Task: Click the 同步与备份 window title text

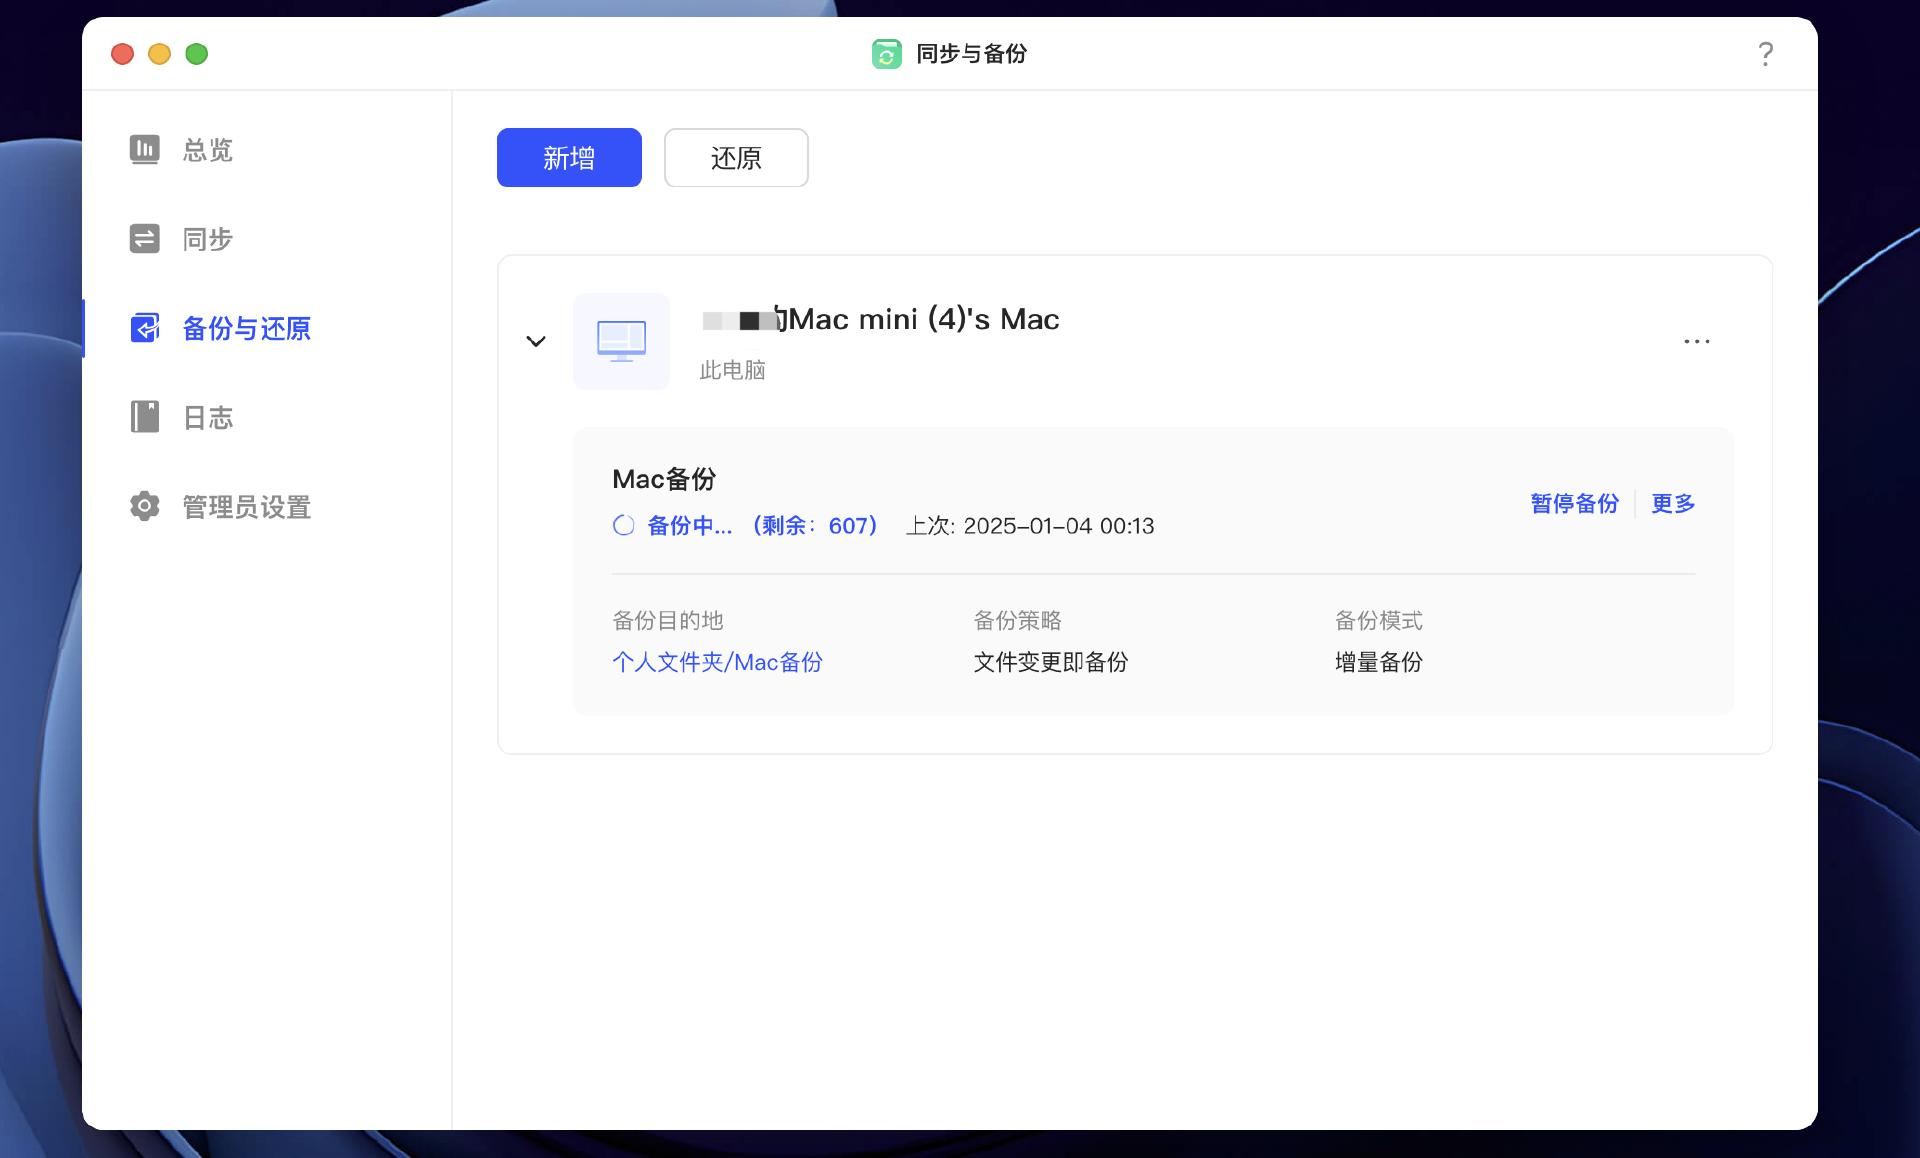Action: click(972, 54)
